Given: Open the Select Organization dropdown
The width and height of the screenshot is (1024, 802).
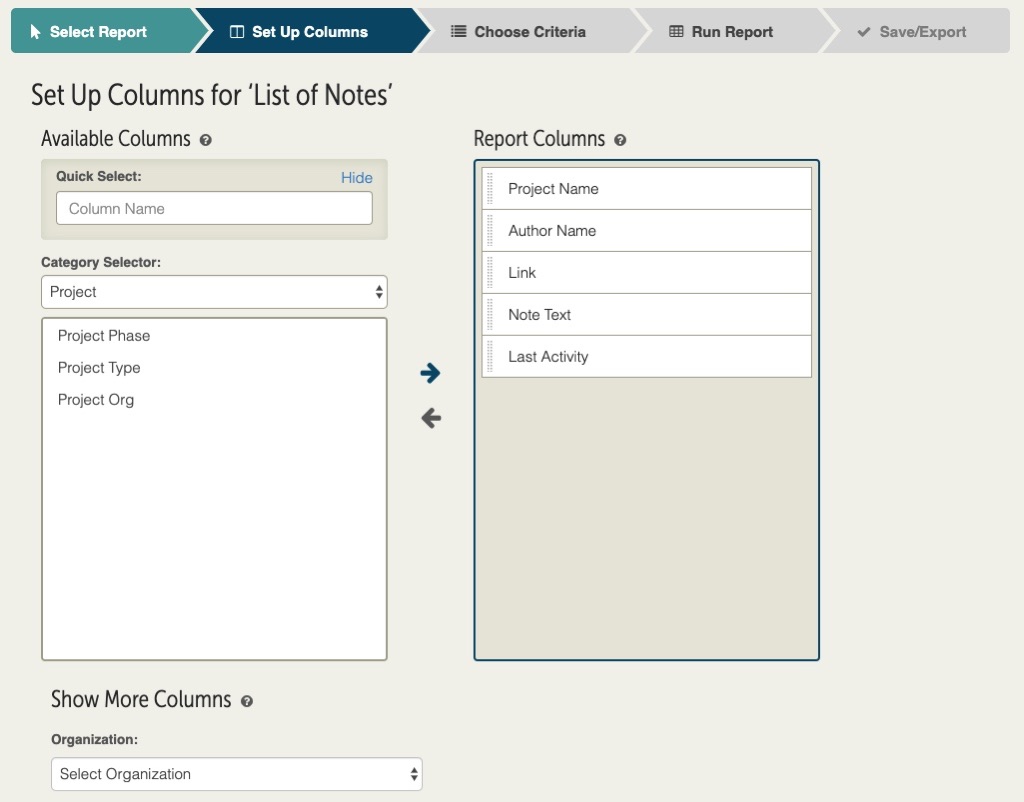Looking at the screenshot, I should [236, 774].
